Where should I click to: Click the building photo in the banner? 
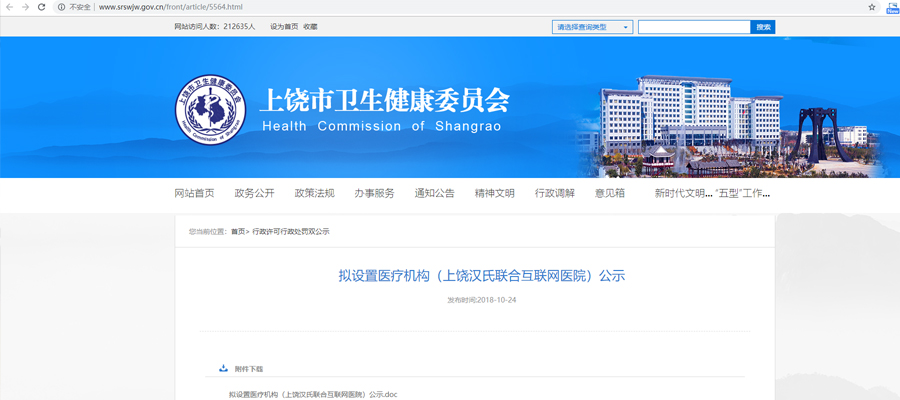pyautogui.click(x=728, y=125)
